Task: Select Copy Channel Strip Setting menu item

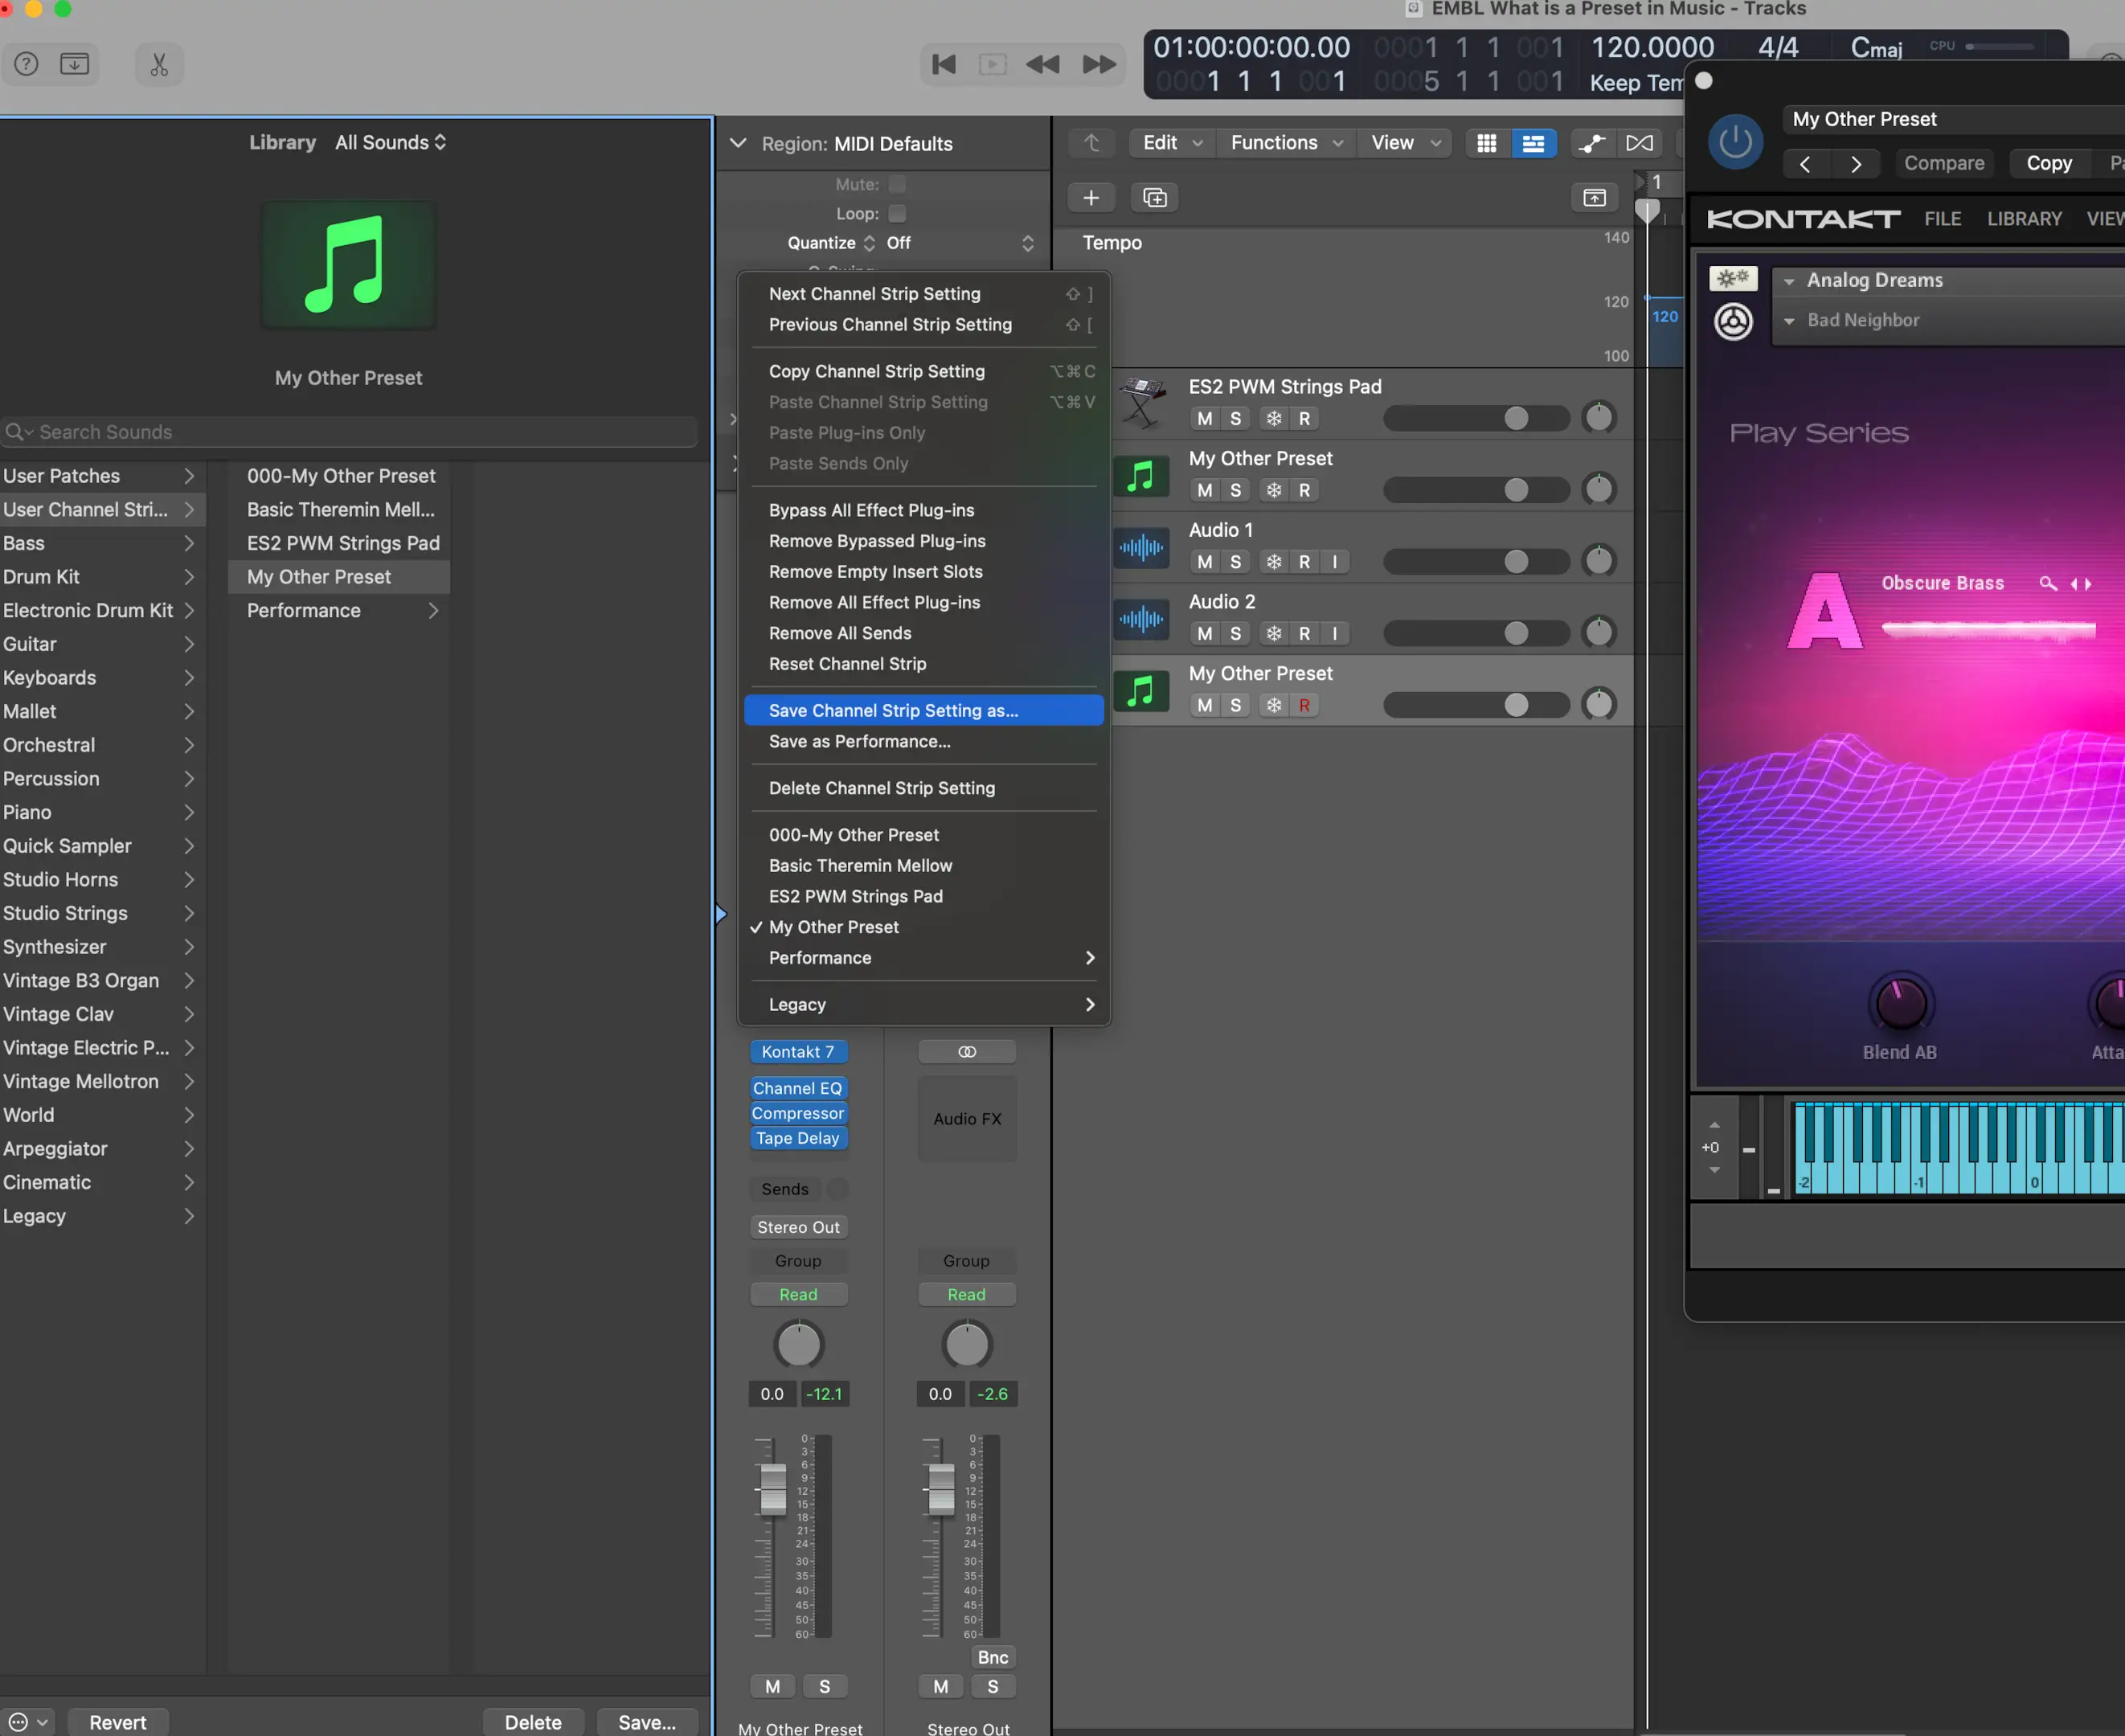Action: [x=877, y=371]
